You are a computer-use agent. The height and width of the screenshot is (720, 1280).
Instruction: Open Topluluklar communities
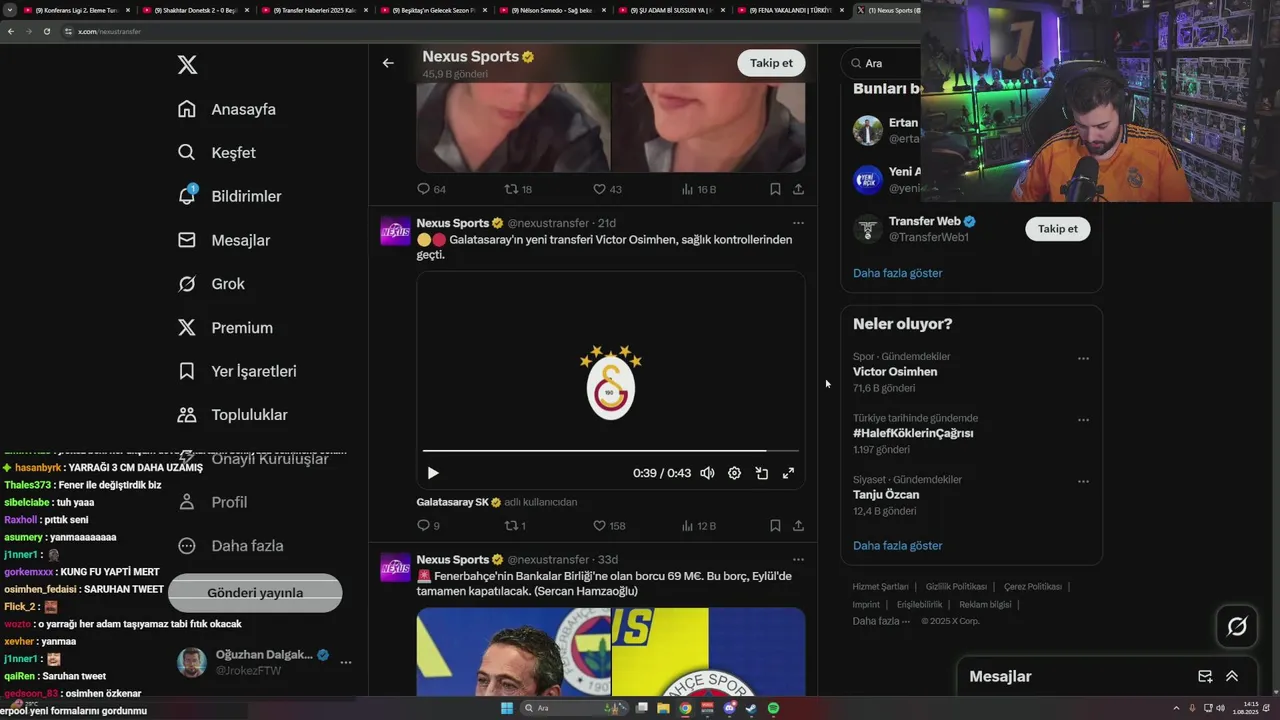pyautogui.click(x=232, y=415)
